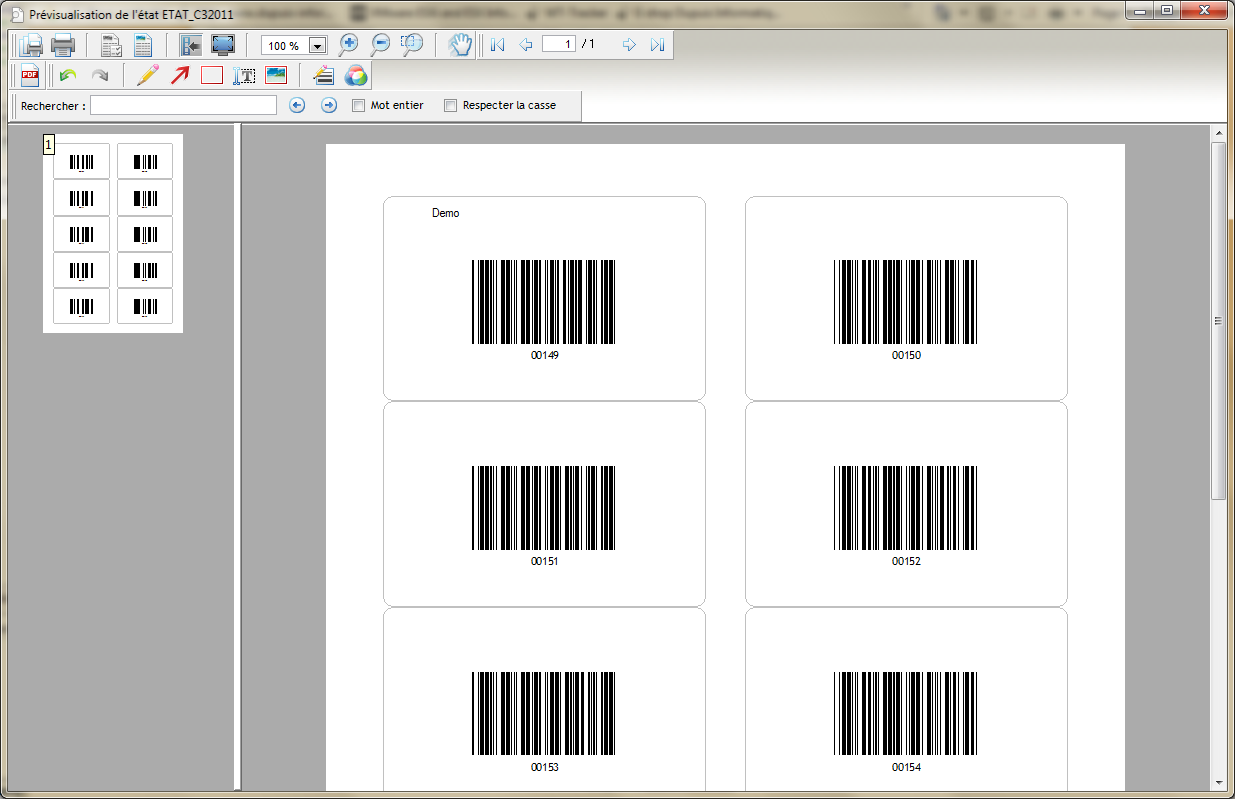1235x799 pixels.
Task: Switch to full screen preview
Action: [x=223, y=45]
